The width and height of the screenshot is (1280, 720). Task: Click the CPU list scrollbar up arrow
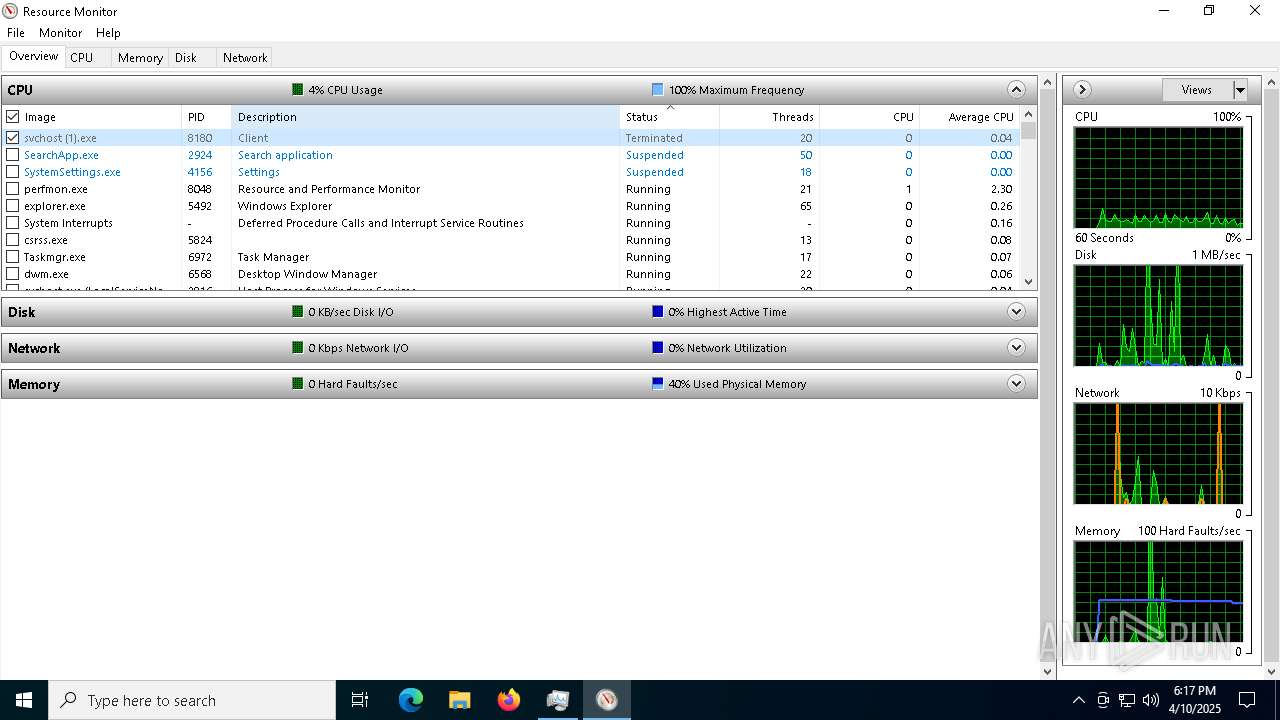1028,114
